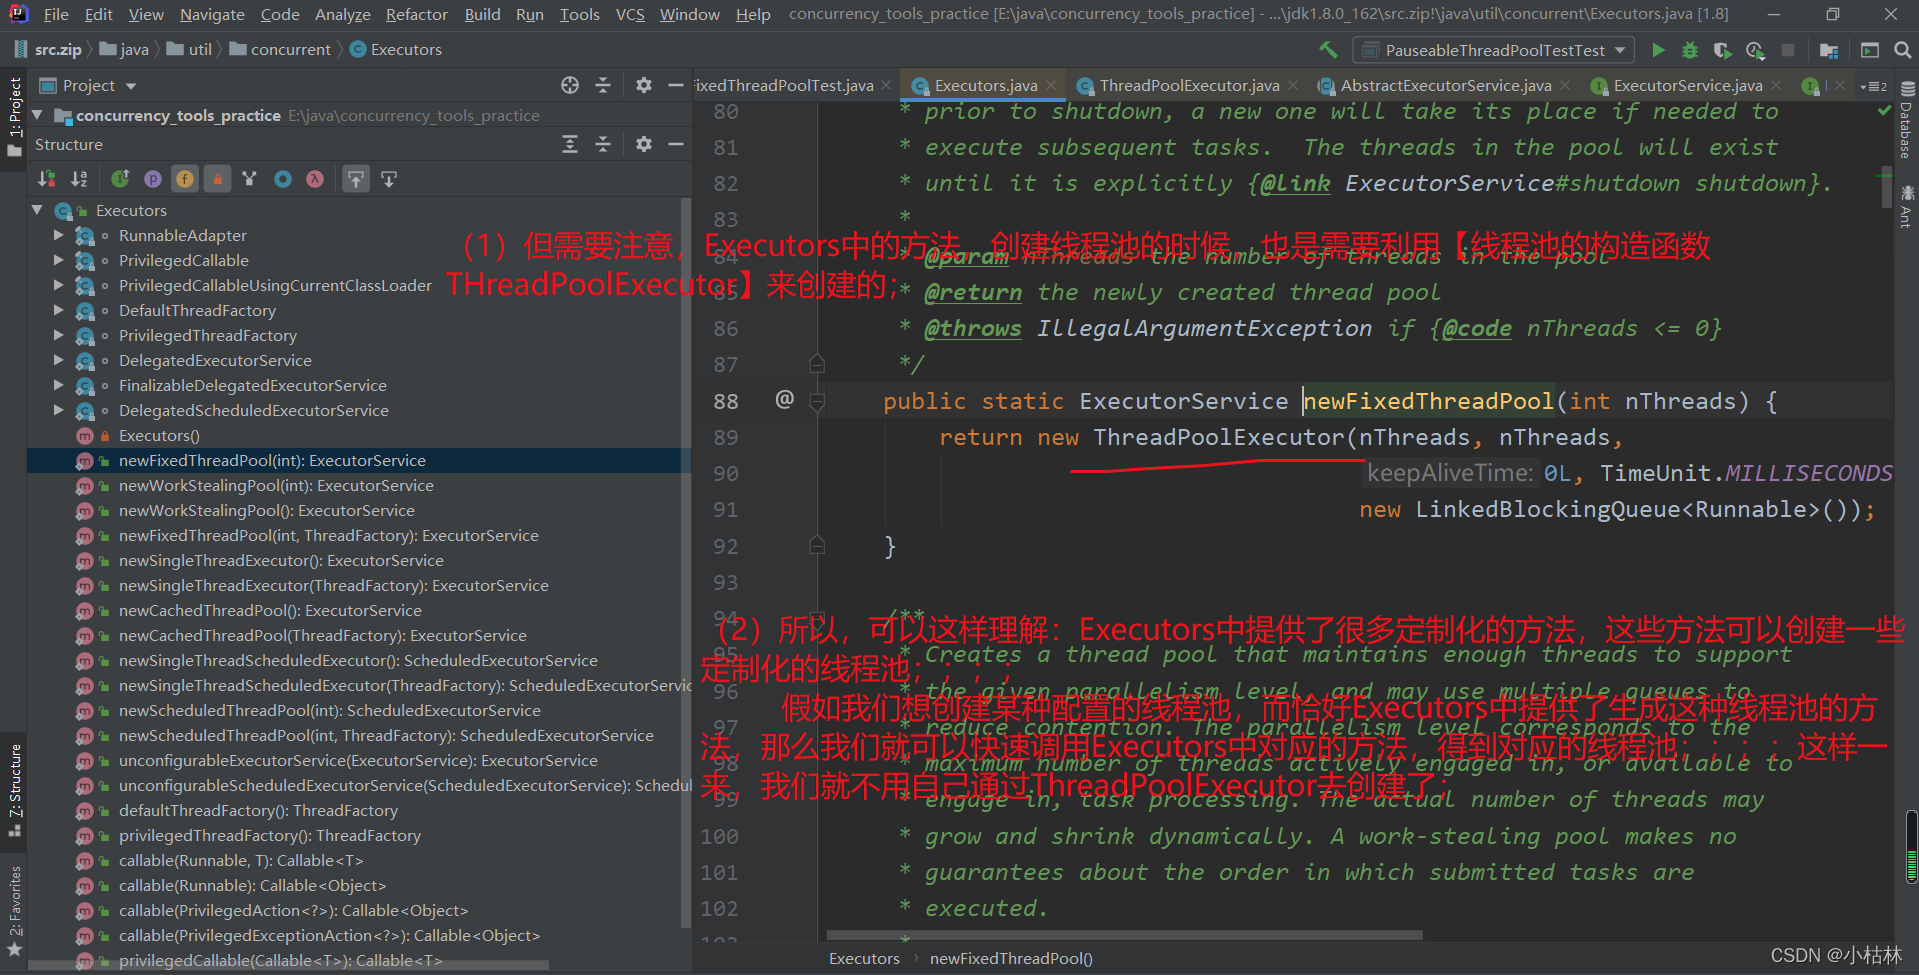Open the Project view dropdown arrow
The image size is (1919, 975).
131,86
